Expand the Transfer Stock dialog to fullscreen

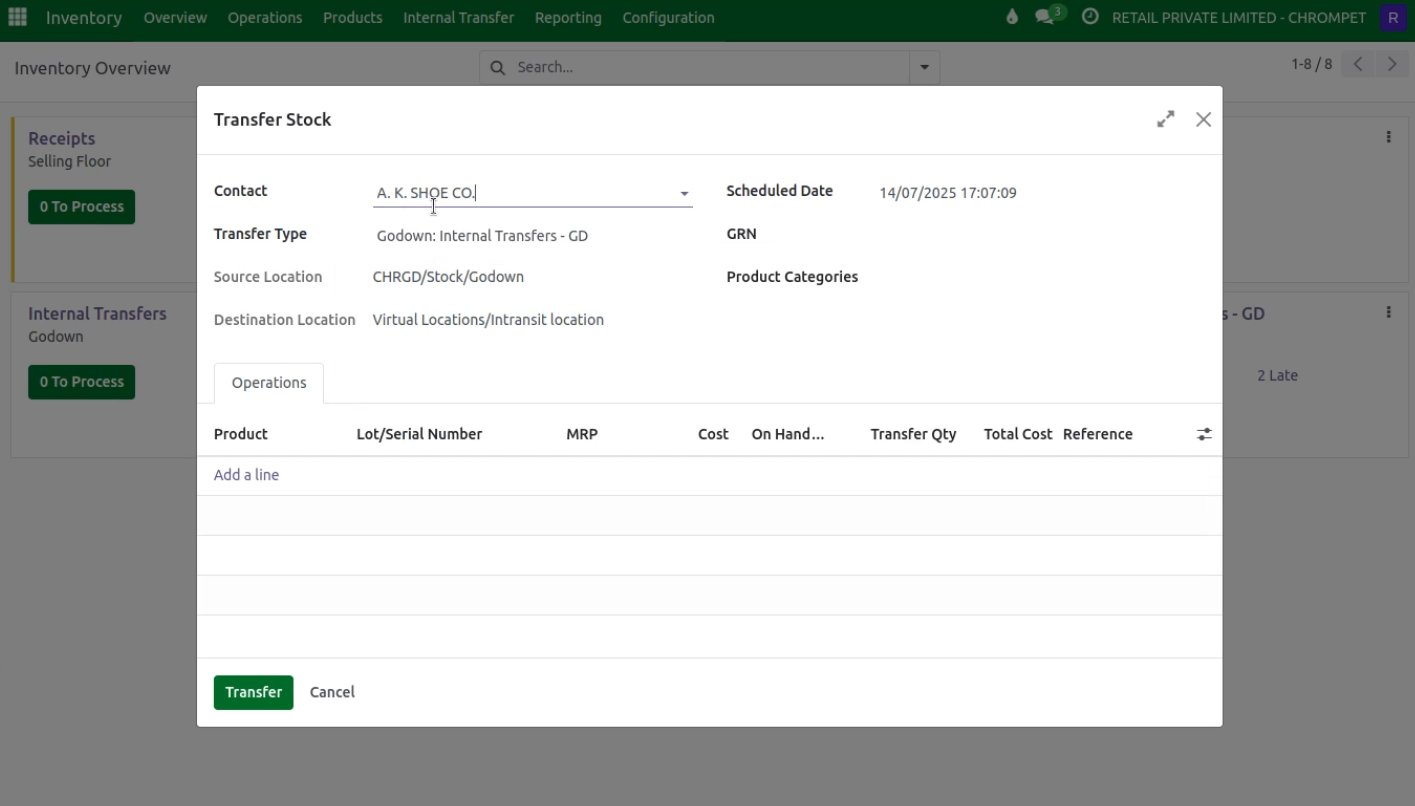1165,118
